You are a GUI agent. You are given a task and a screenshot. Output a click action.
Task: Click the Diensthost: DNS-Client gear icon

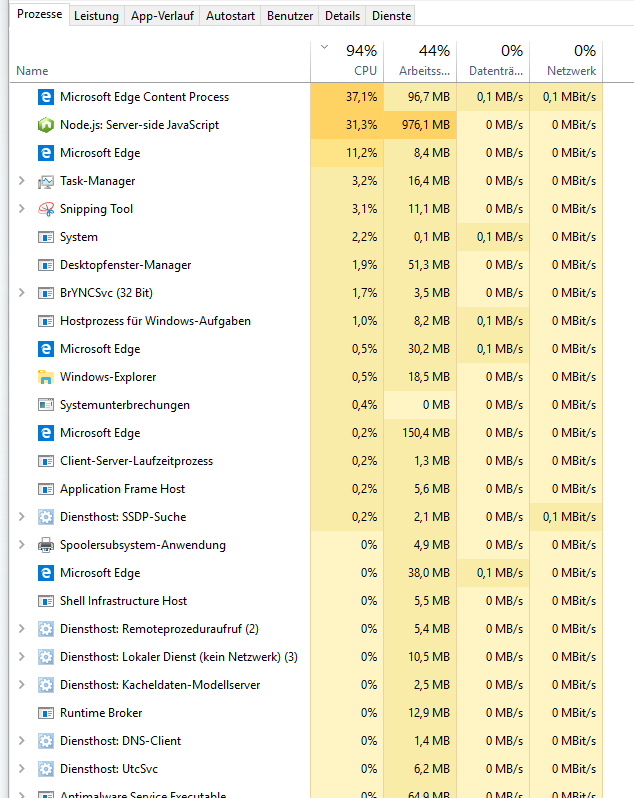click(x=46, y=741)
